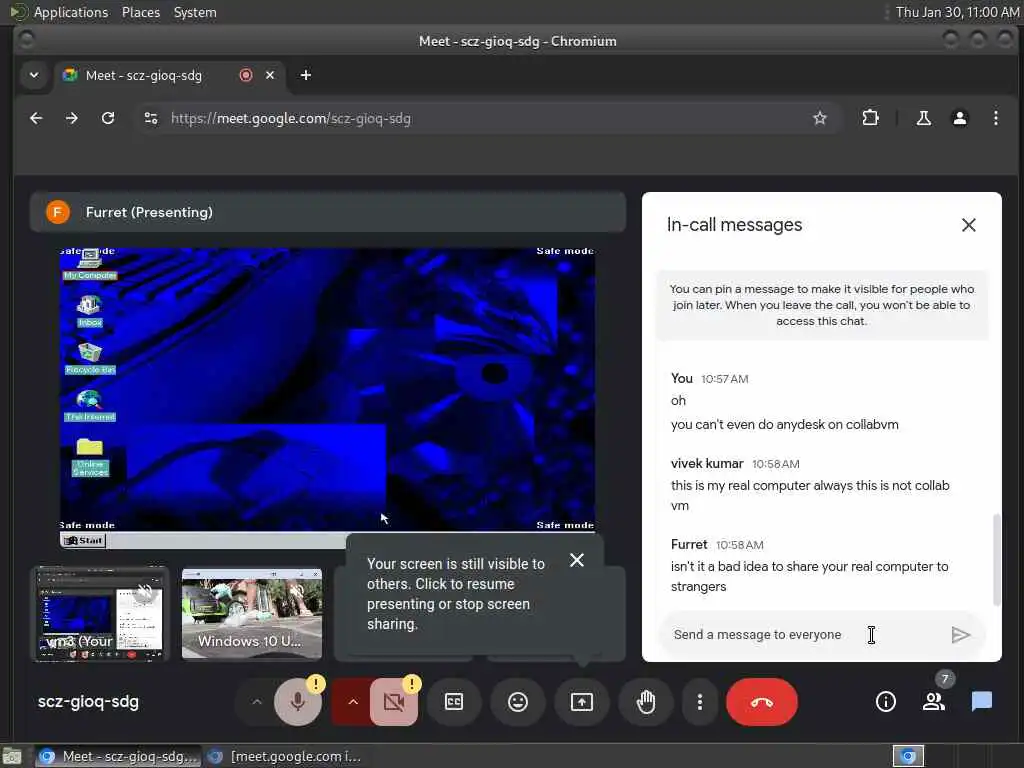Toggle the microphone button

click(298, 702)
